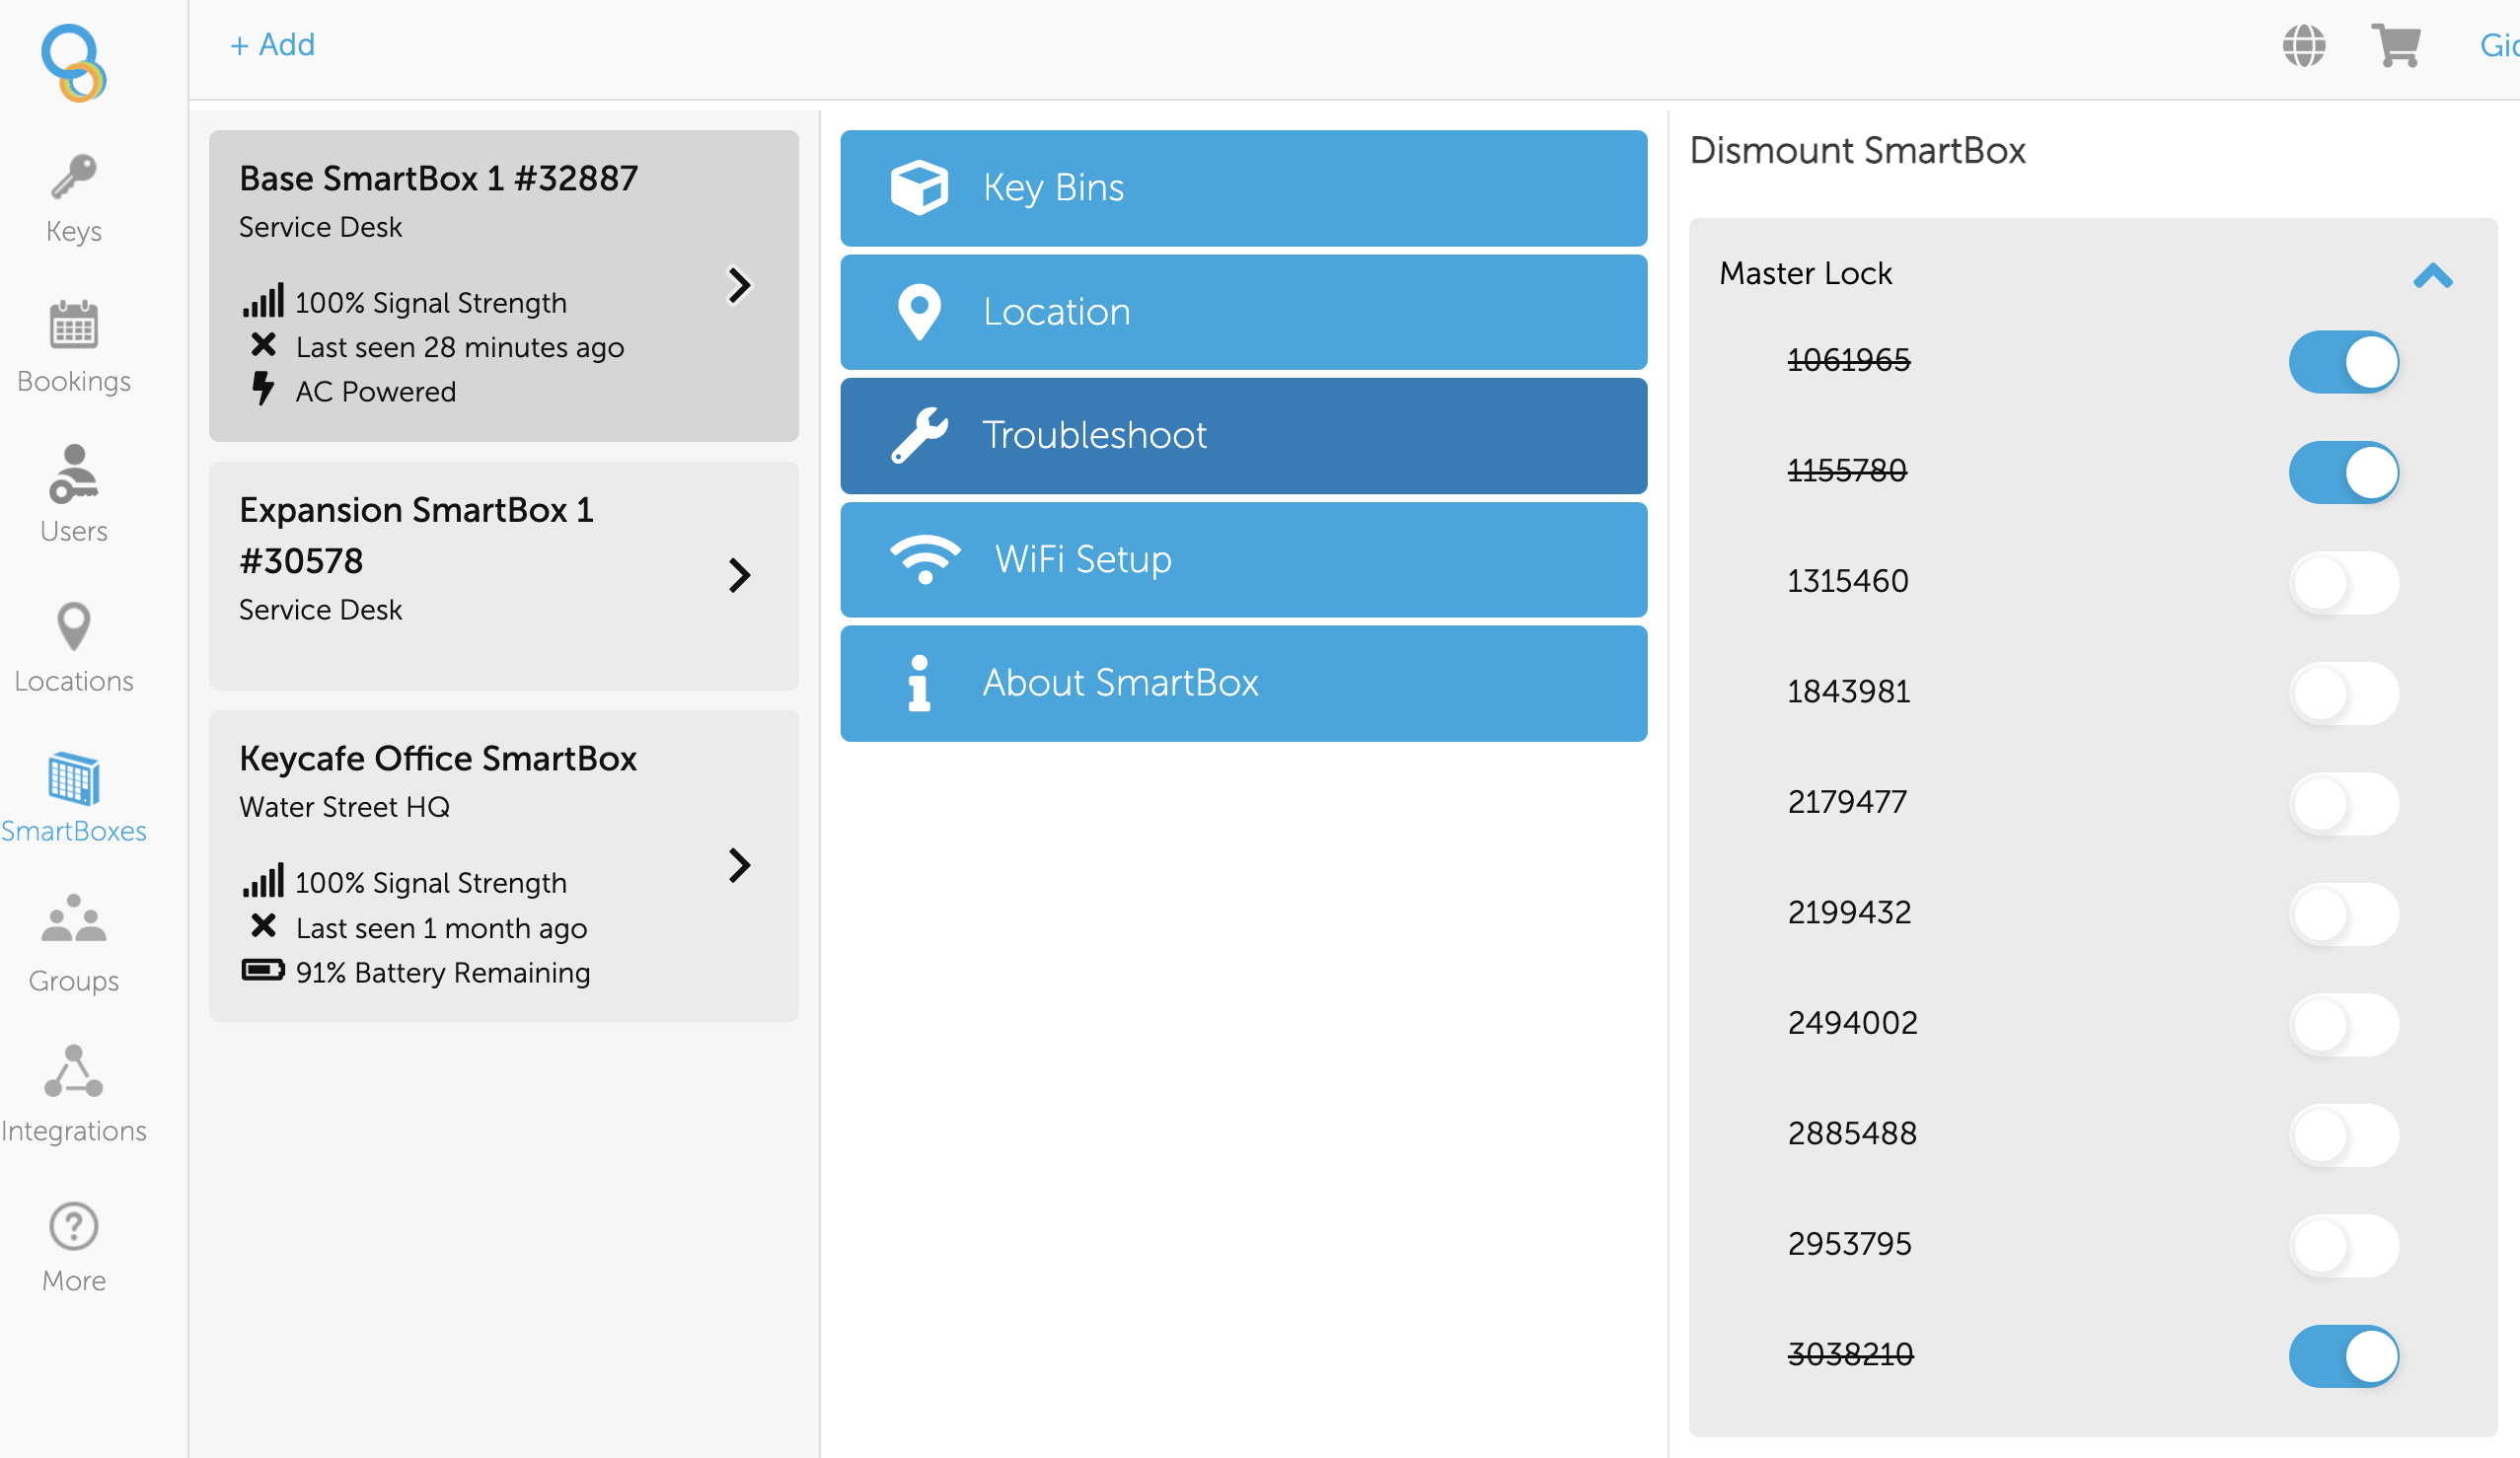This screenshot has width=2520, height=1458.
Task: Open About SmartBox
Action: coord(1243,683)
